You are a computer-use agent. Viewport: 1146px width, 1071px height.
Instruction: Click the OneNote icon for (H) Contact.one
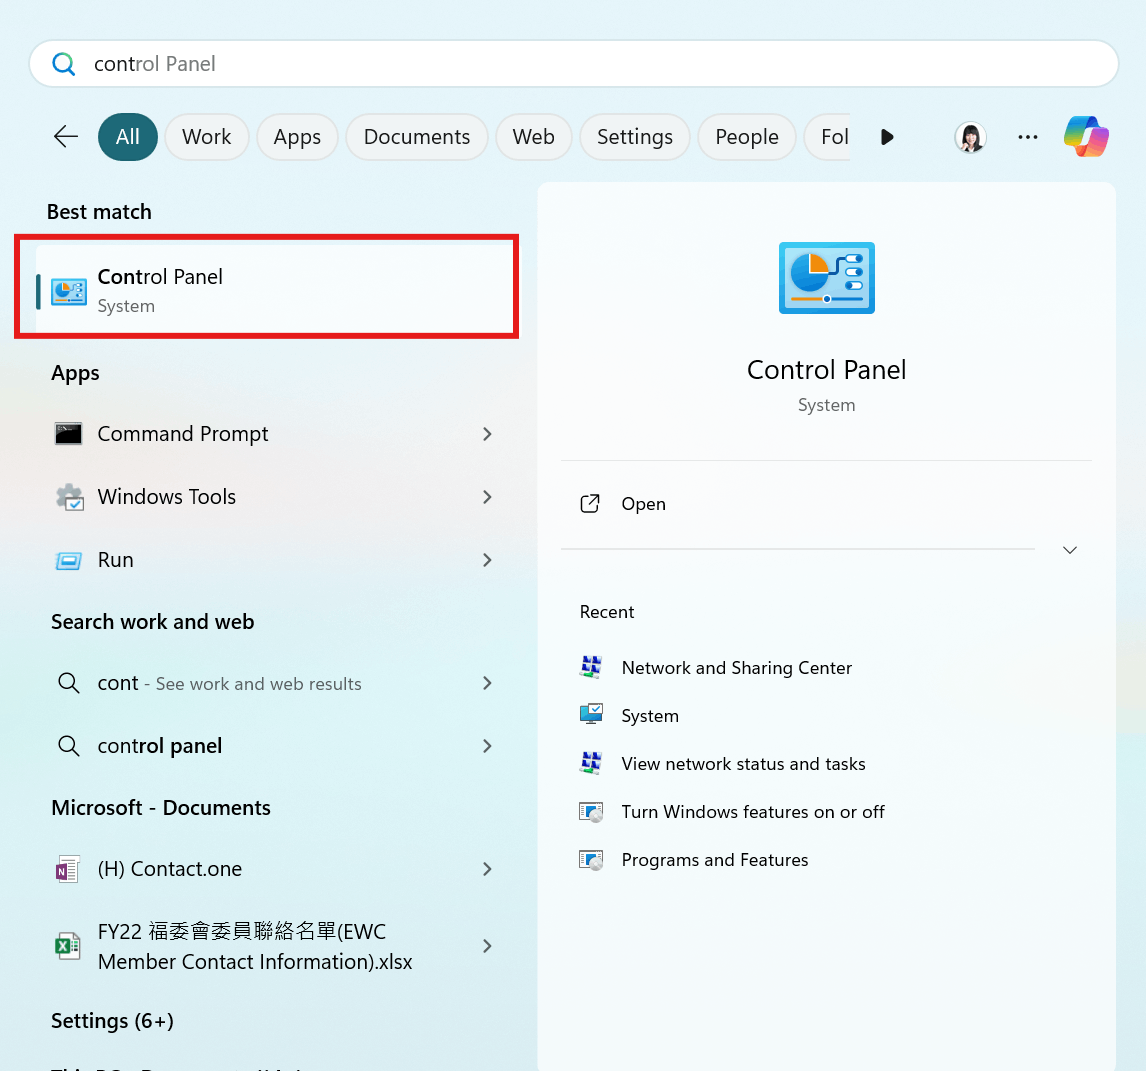tap(68, 869)
